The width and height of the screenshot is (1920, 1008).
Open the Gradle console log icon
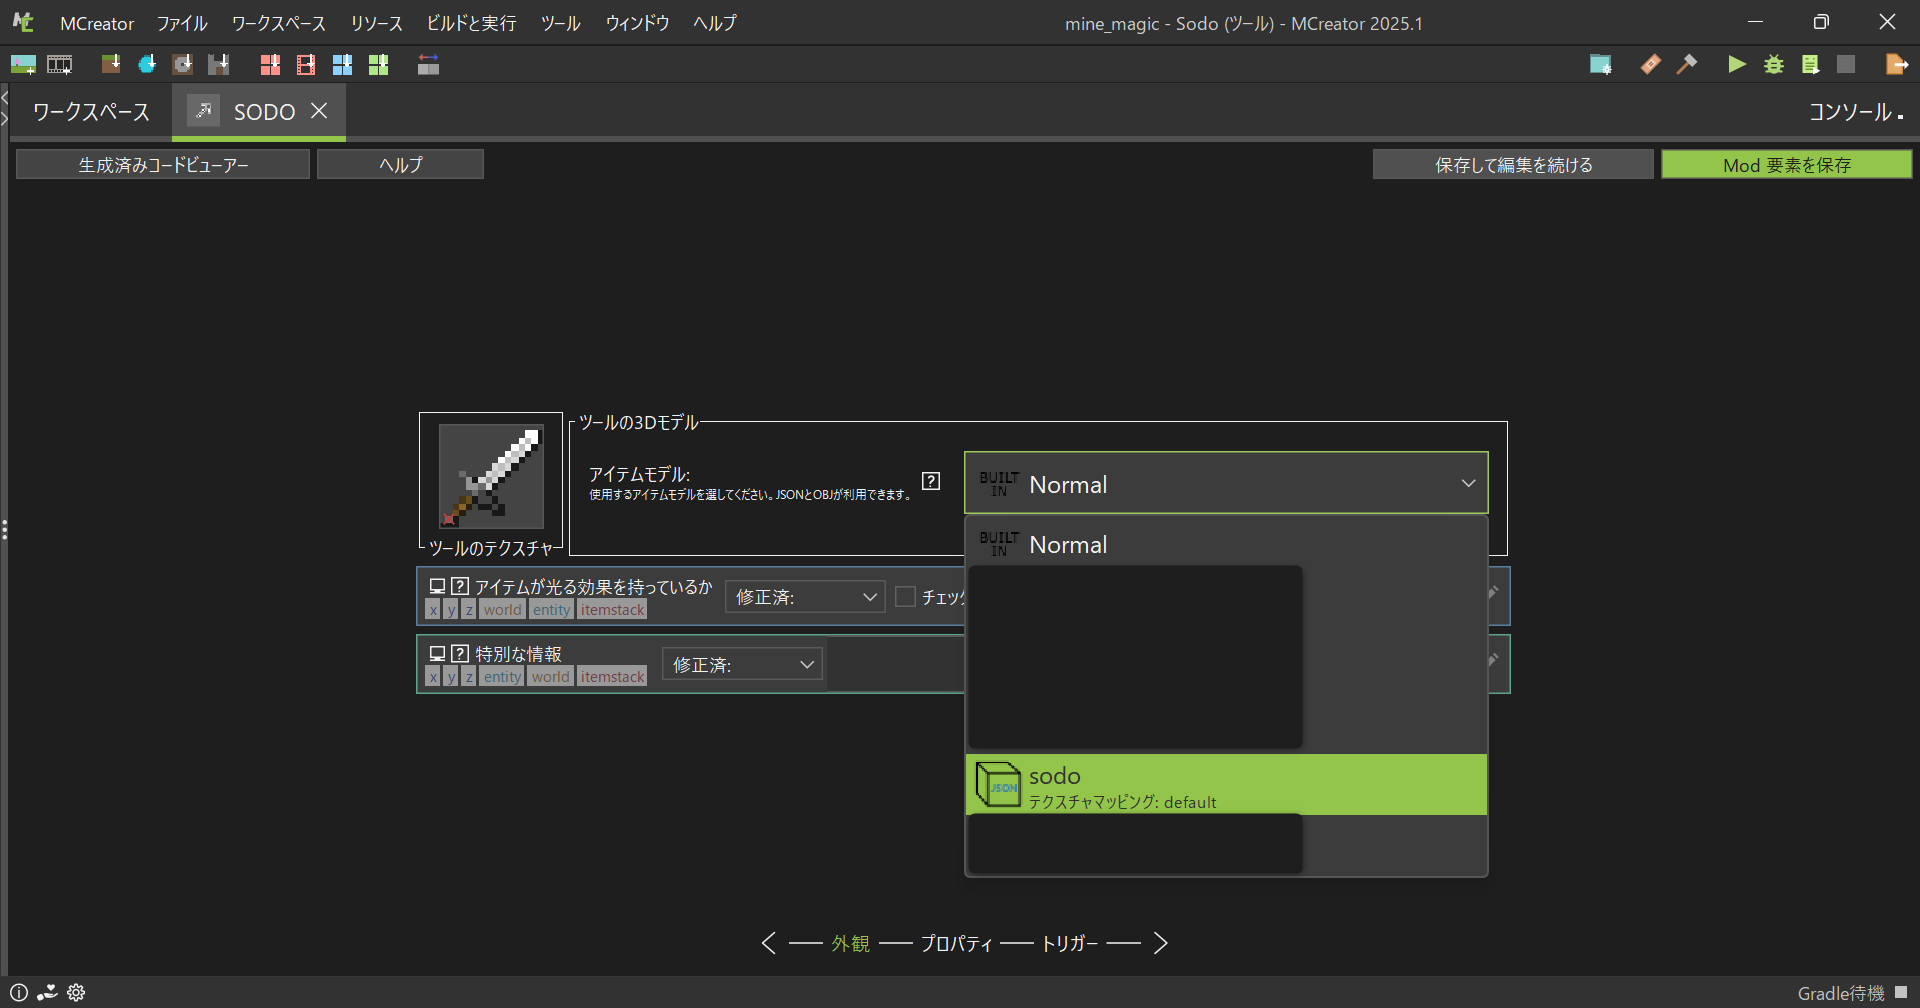click(x=1811, y=64)
